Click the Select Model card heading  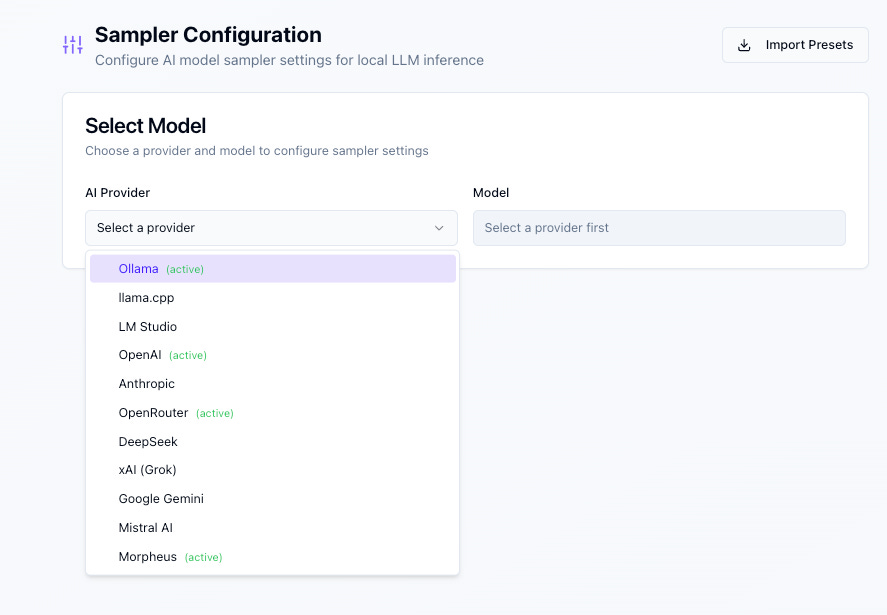point(145,126)
